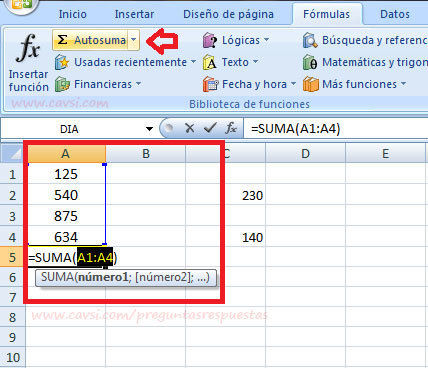This screenshot has width=428, height=368.
Task: Open Matemáticas y trigonométricas functions
Action: click(365, 62)
